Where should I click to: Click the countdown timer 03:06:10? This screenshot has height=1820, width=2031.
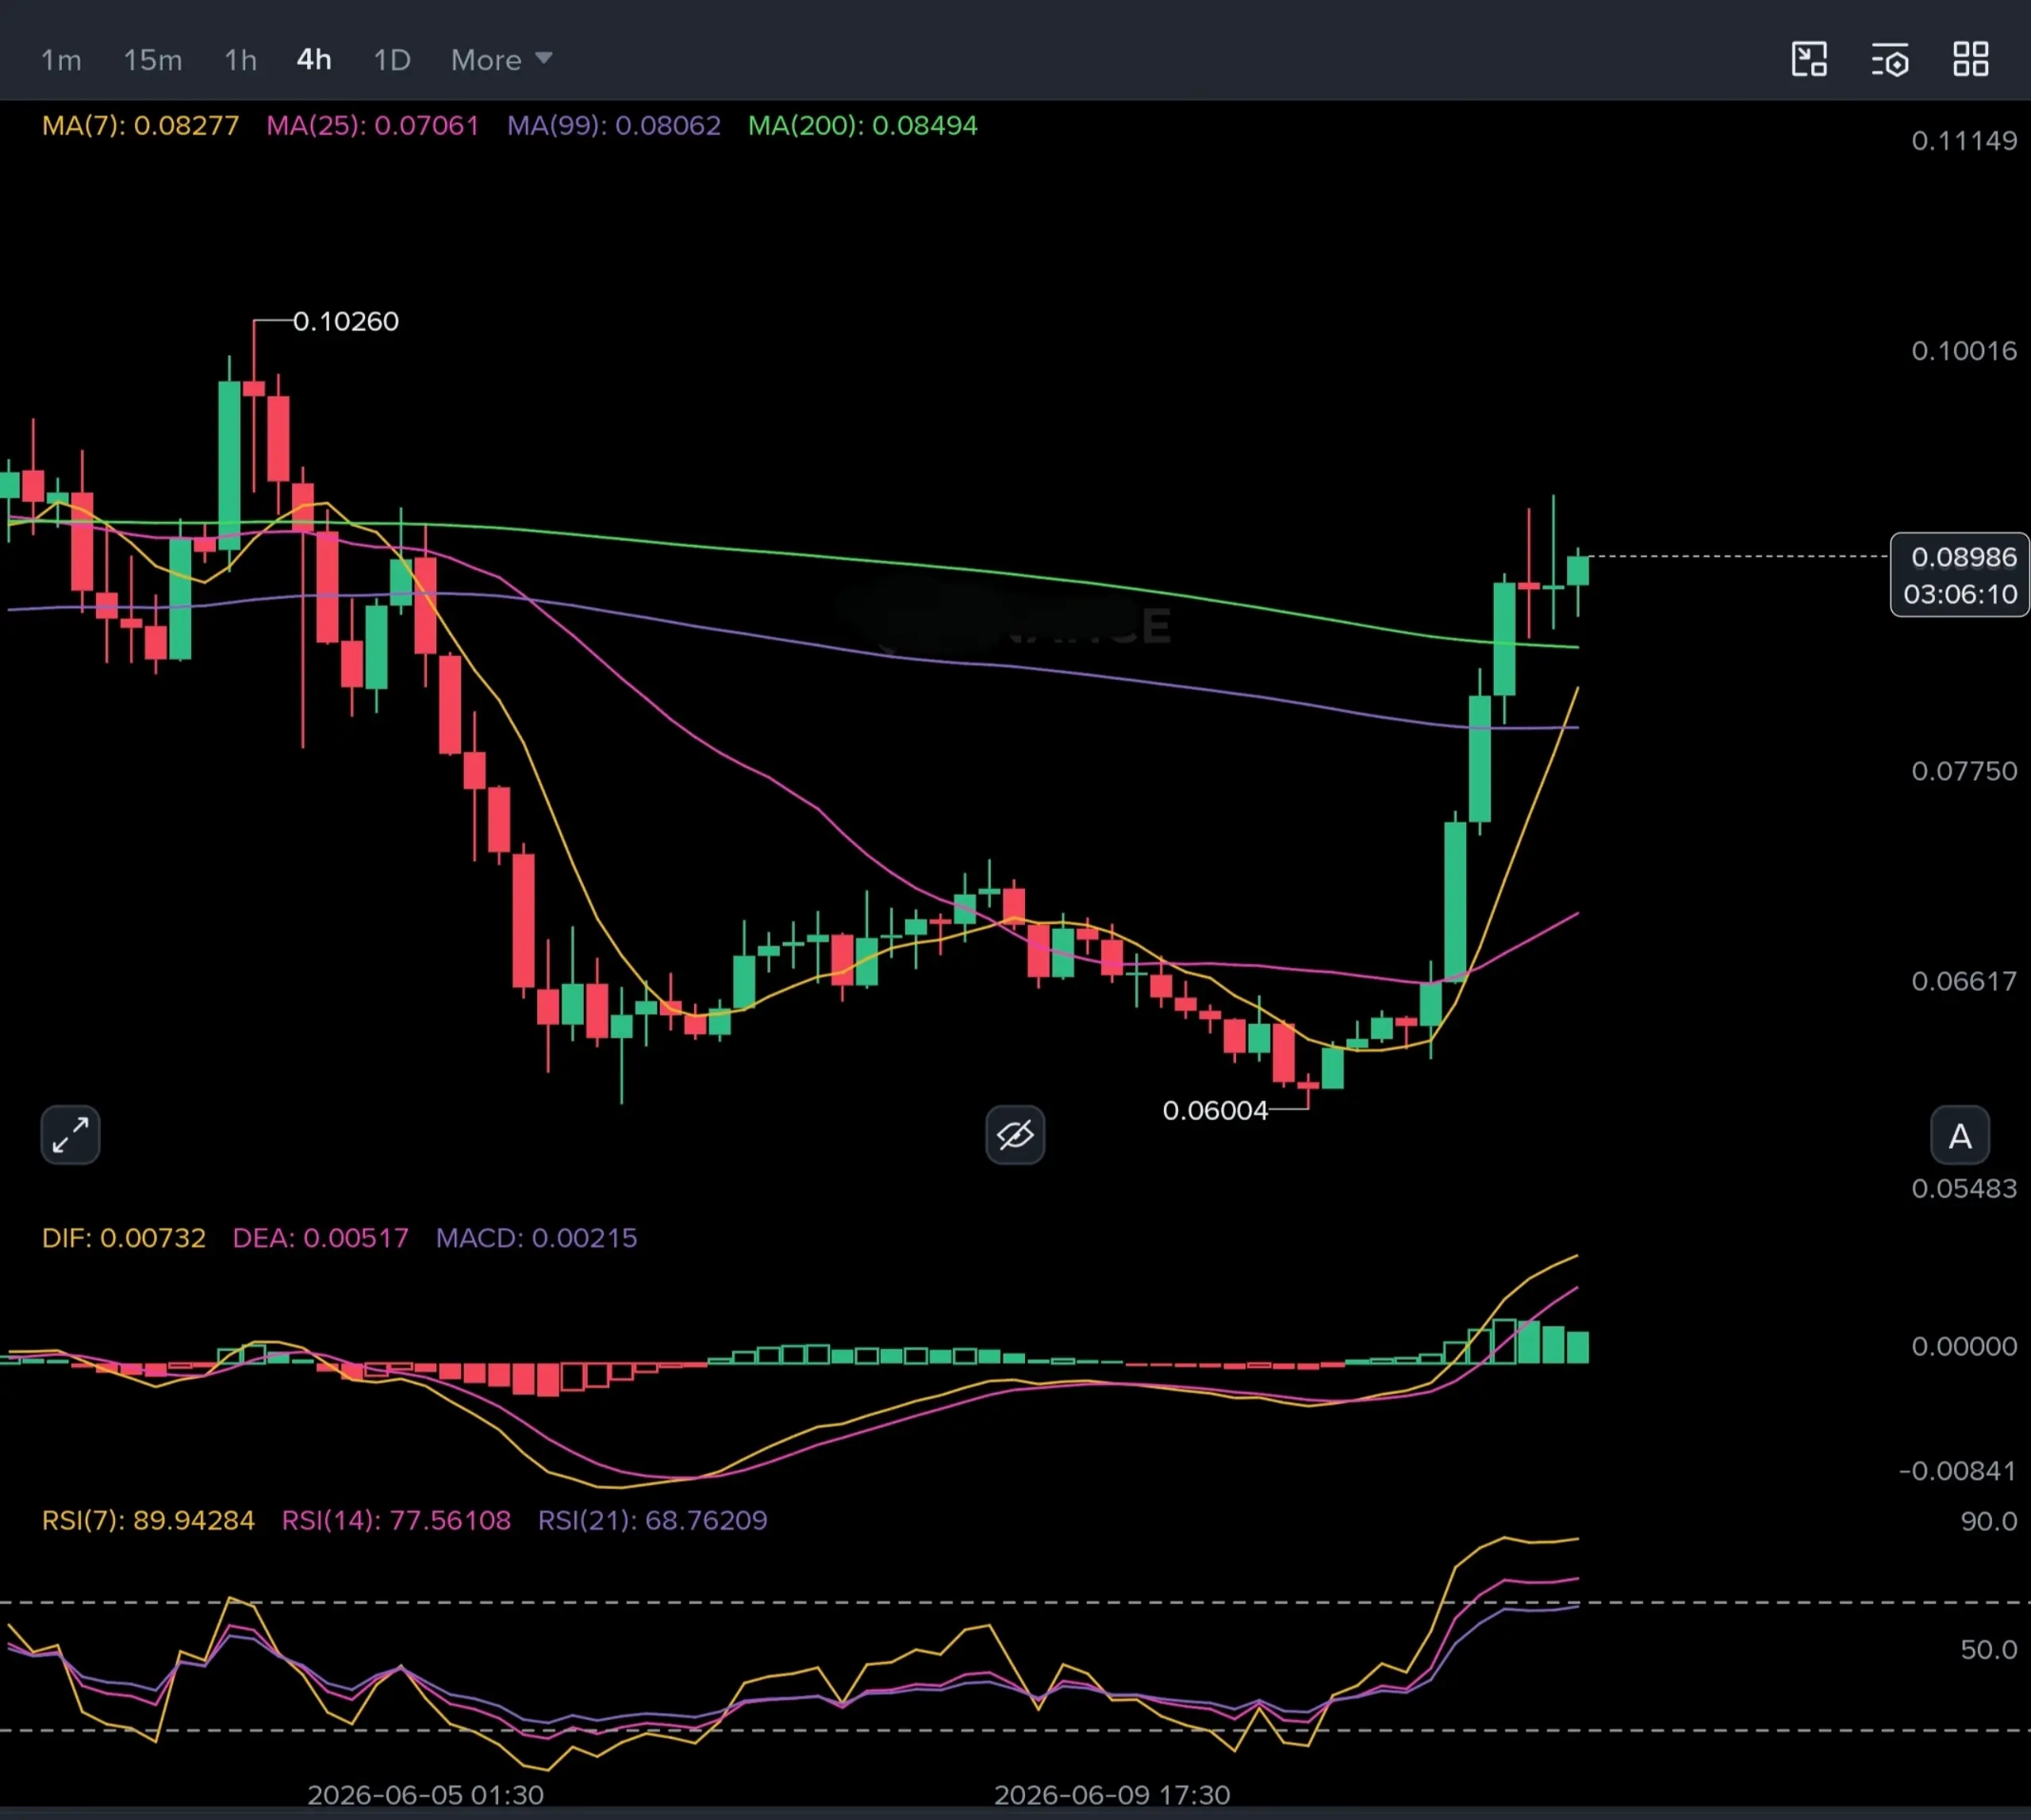1960,595
